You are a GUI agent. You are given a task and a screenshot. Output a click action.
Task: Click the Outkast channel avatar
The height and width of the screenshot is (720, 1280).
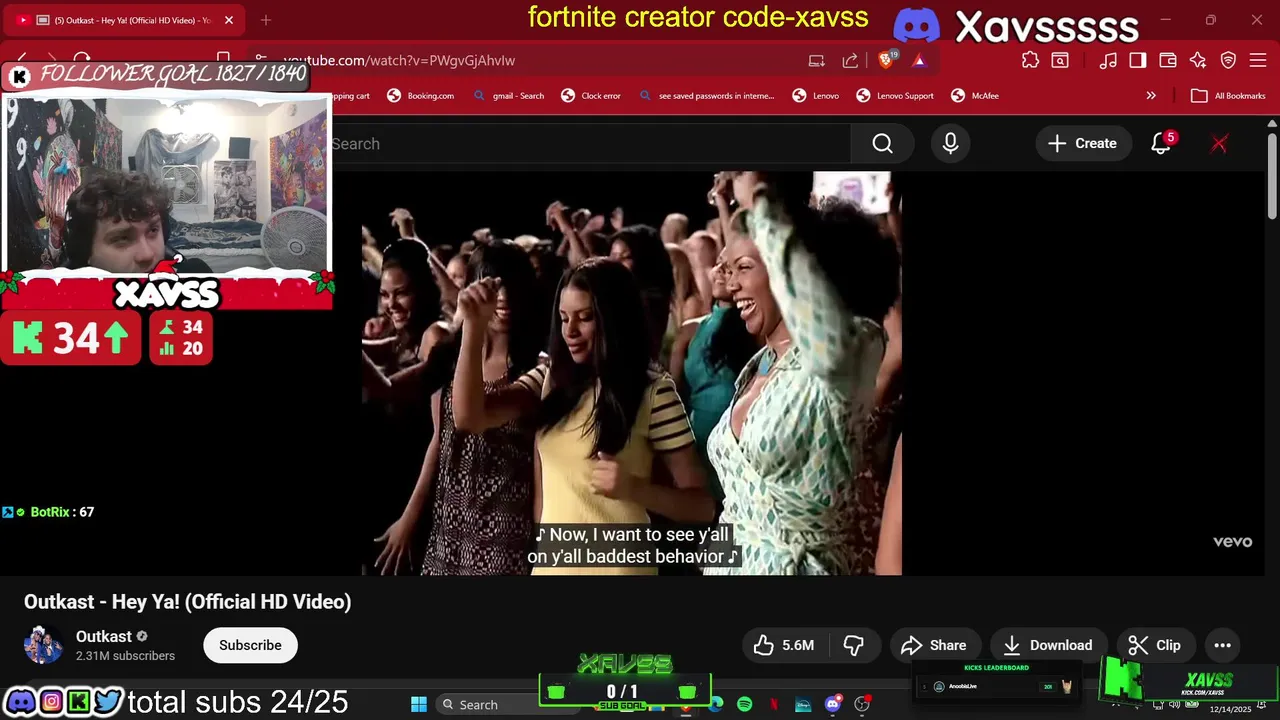[x=43, y=645]
